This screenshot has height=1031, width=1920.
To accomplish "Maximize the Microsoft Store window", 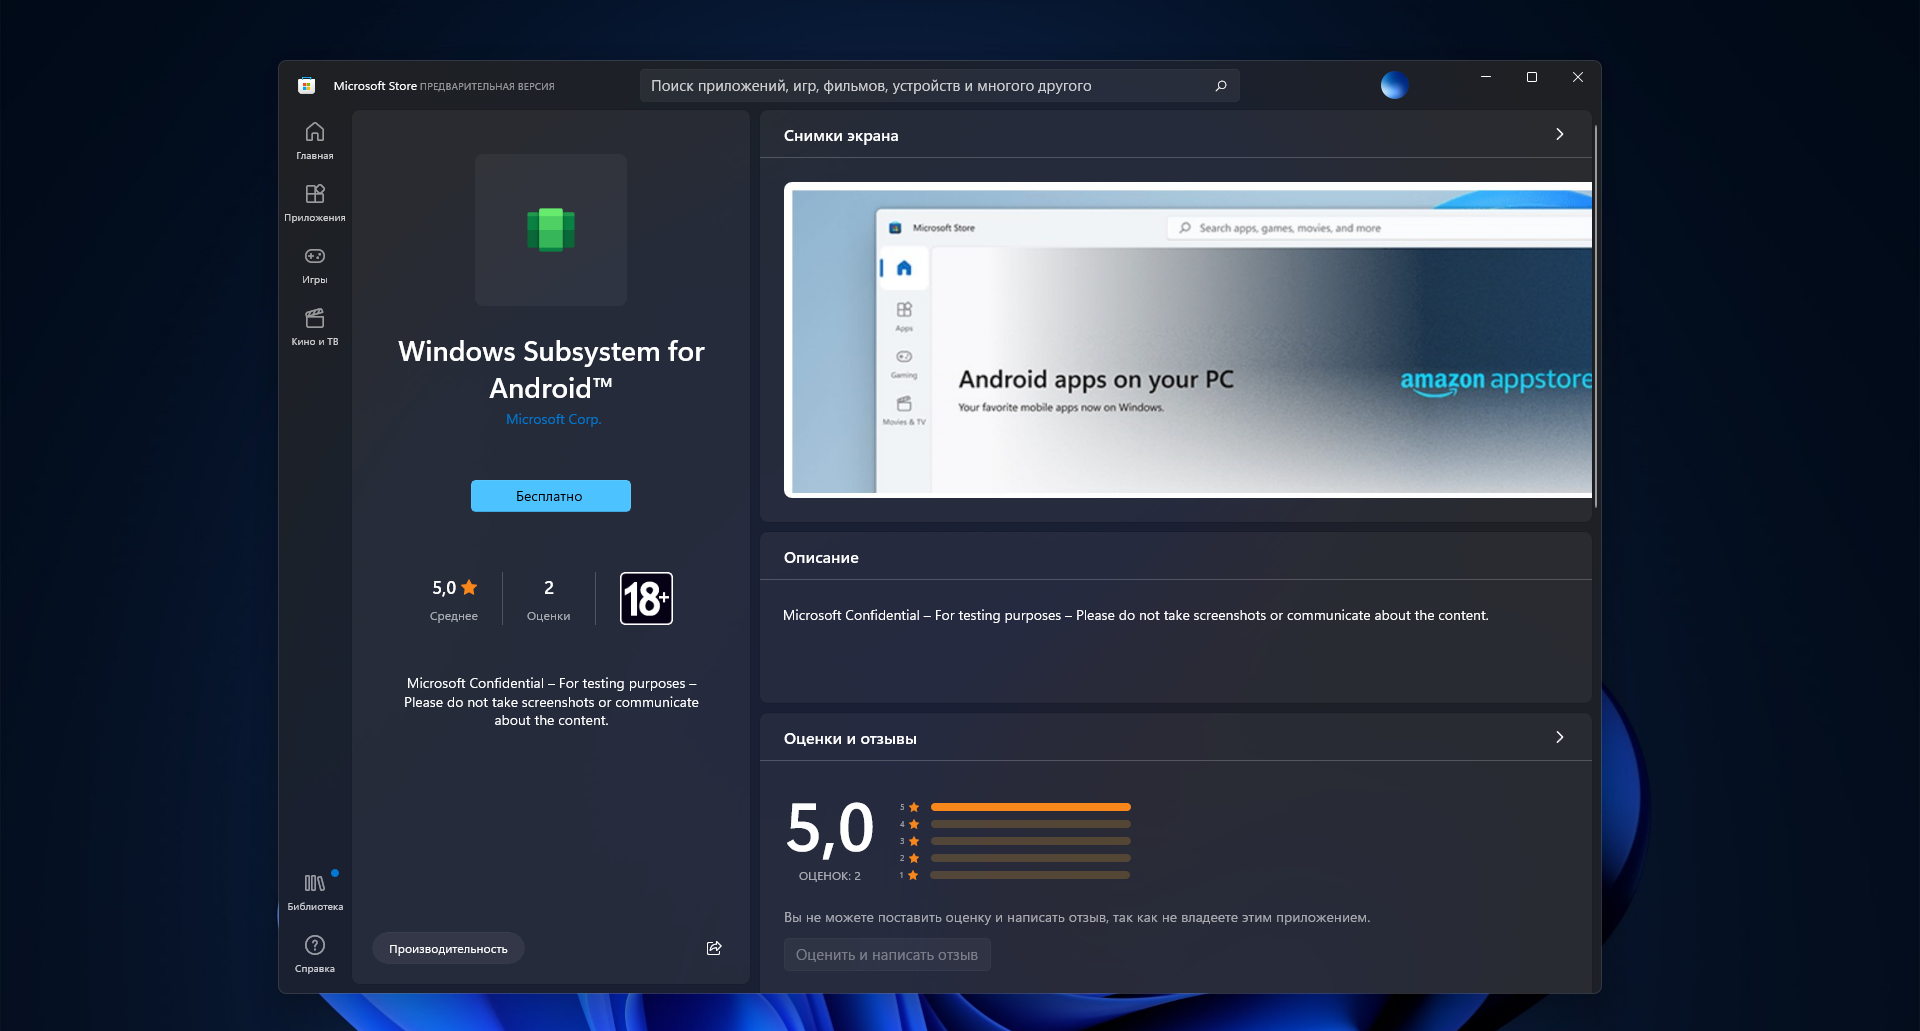I will click(1532, 77).
